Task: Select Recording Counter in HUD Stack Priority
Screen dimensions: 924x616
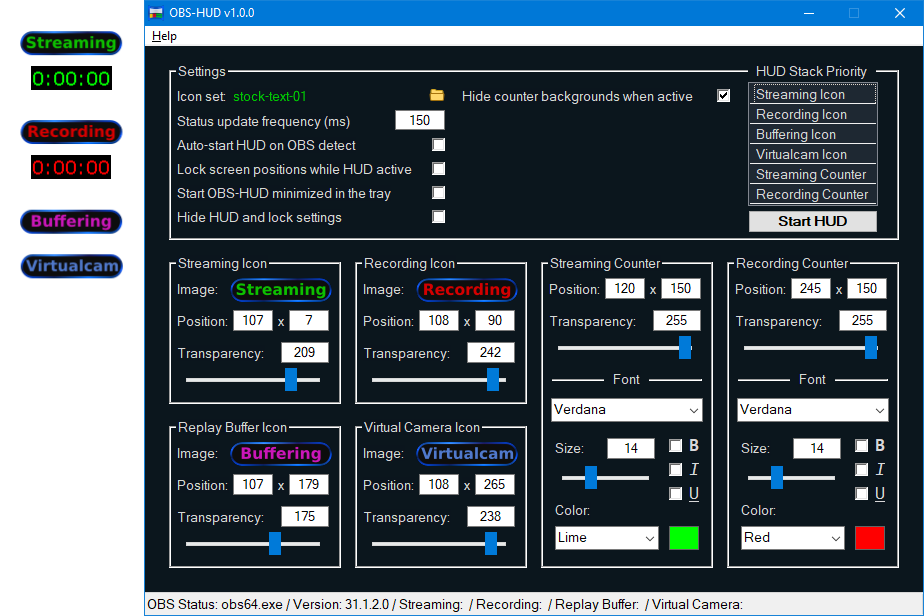Action: click(813, 195)
